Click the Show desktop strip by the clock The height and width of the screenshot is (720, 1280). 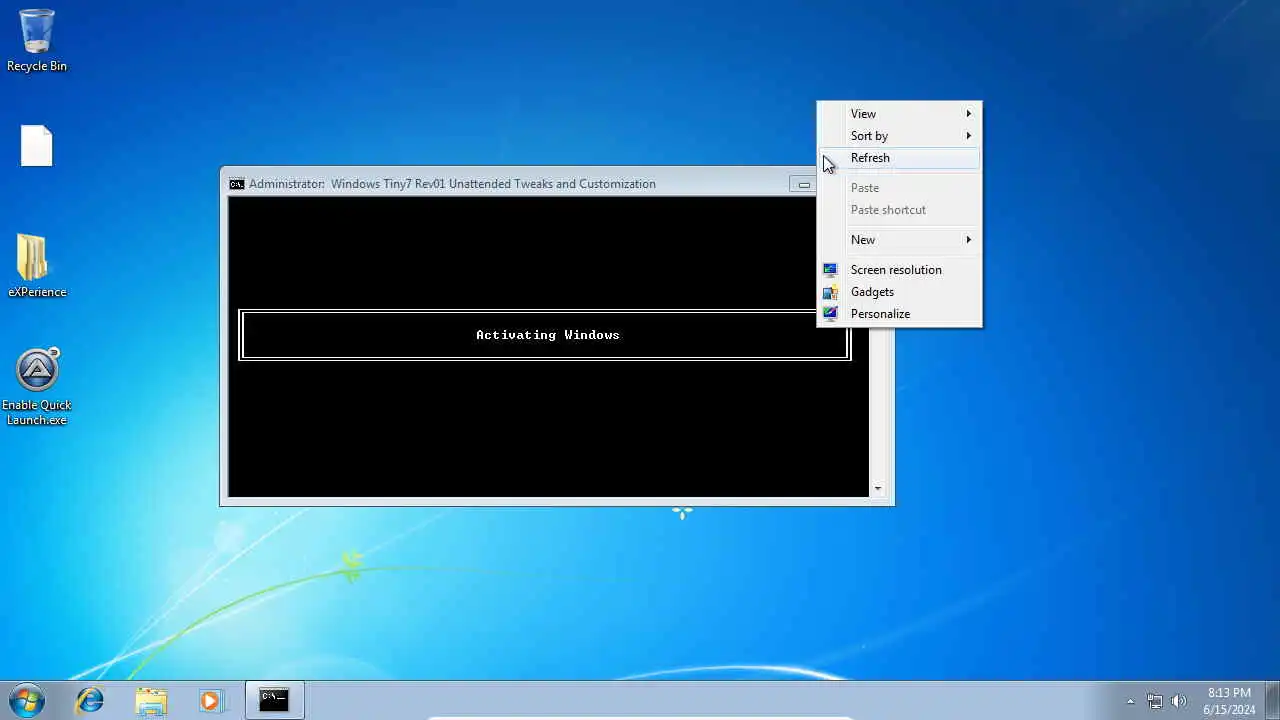[x=1272, y=701]
